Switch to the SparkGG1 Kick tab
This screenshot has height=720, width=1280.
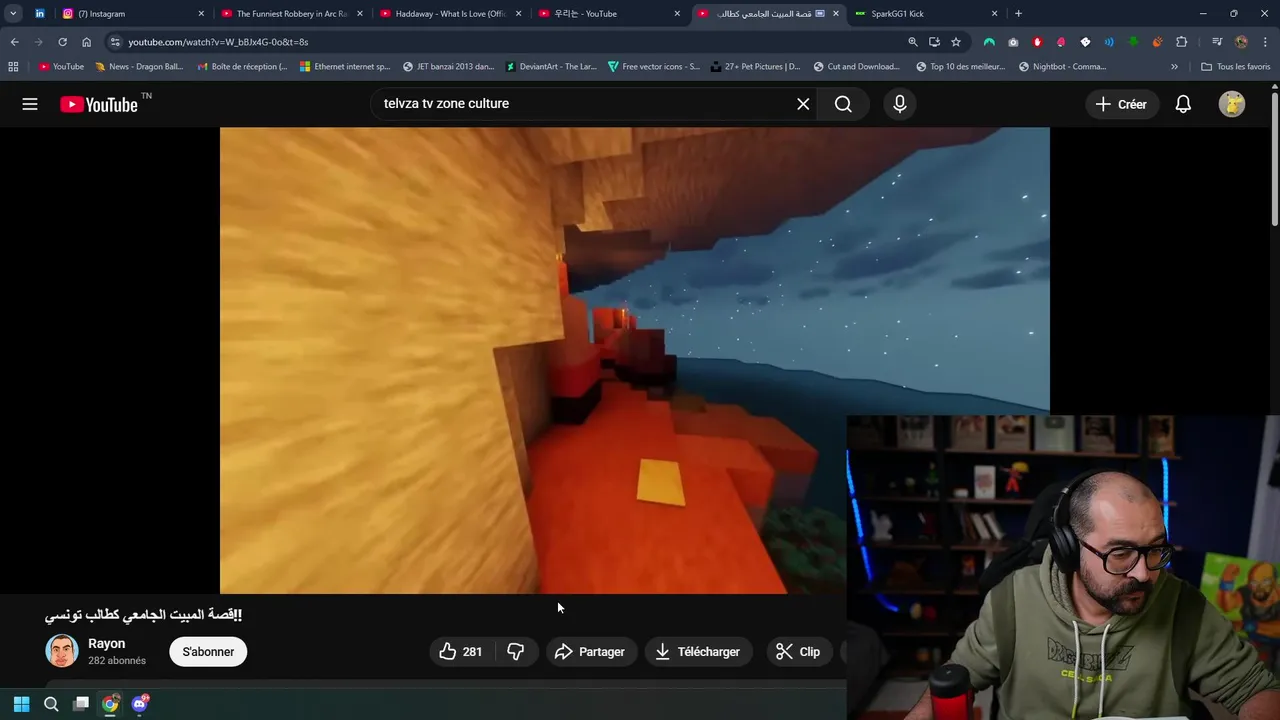pyautogui.click(x=927, y=14)
